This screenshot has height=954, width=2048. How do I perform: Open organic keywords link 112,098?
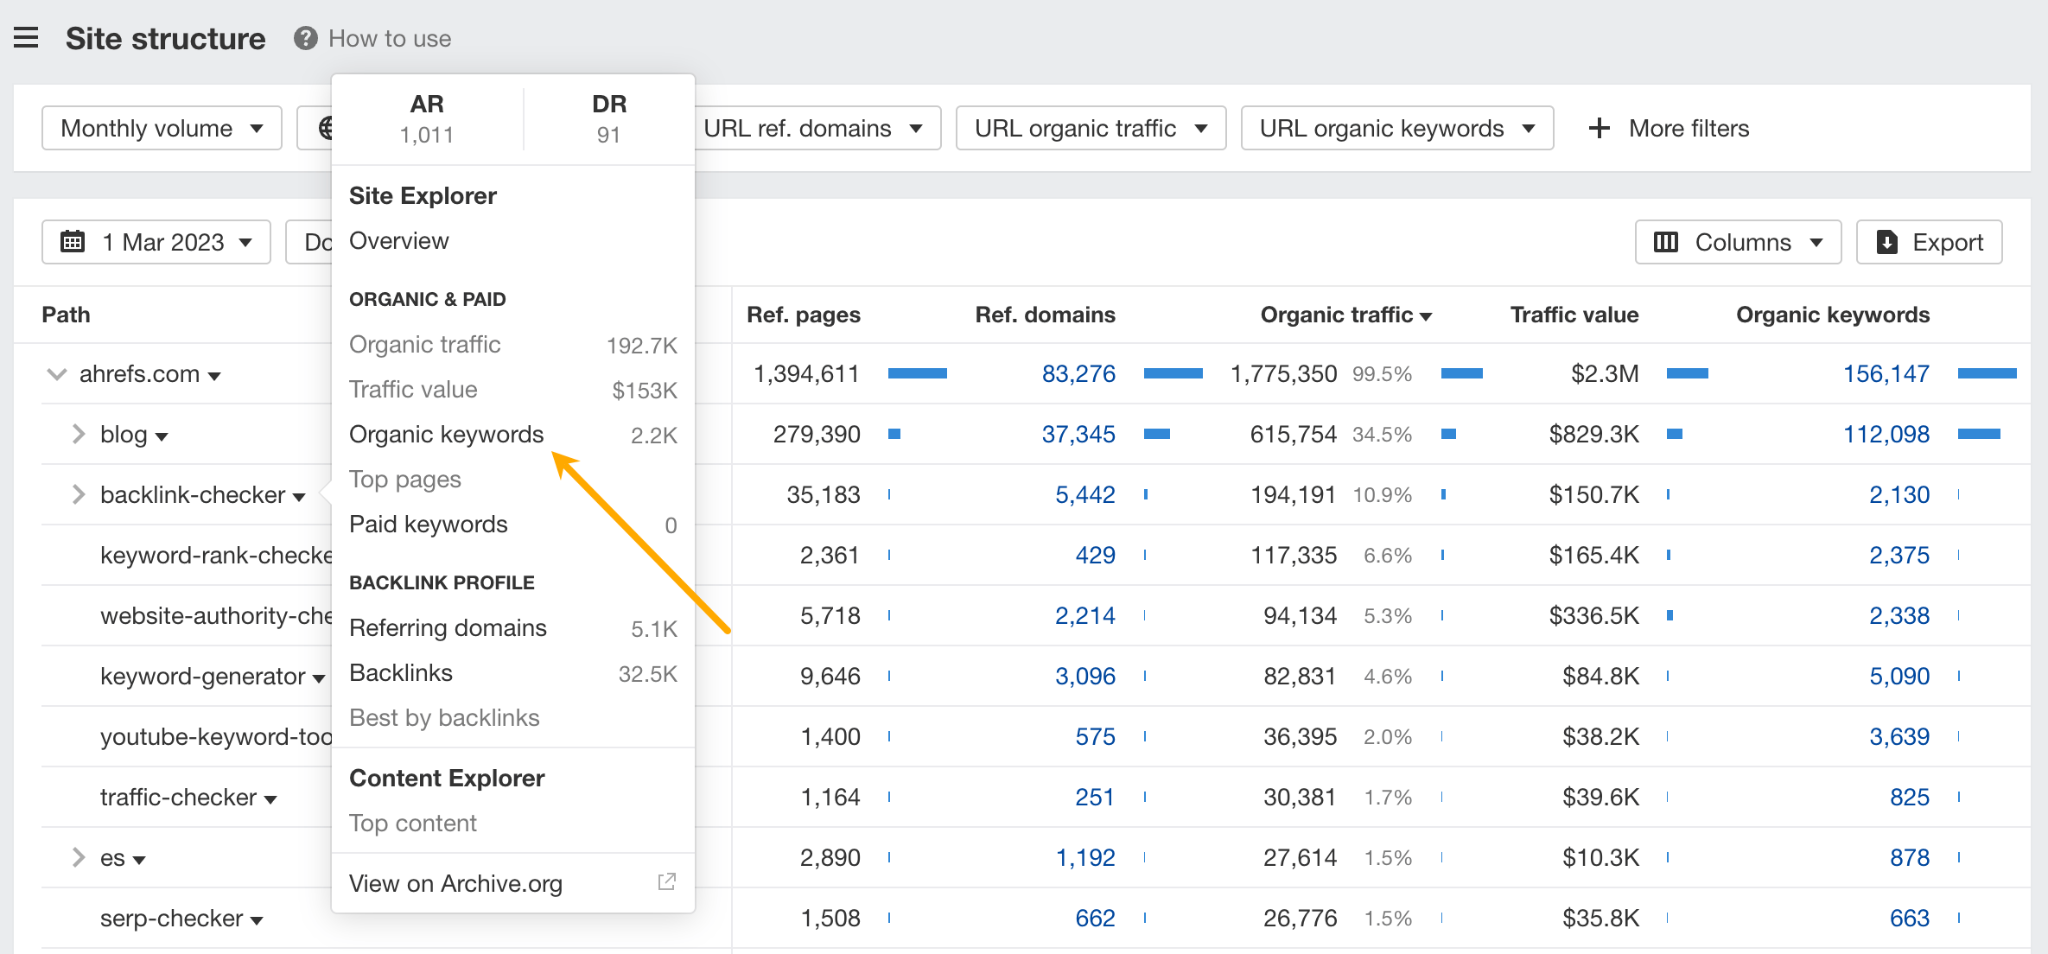[1887, 434]
